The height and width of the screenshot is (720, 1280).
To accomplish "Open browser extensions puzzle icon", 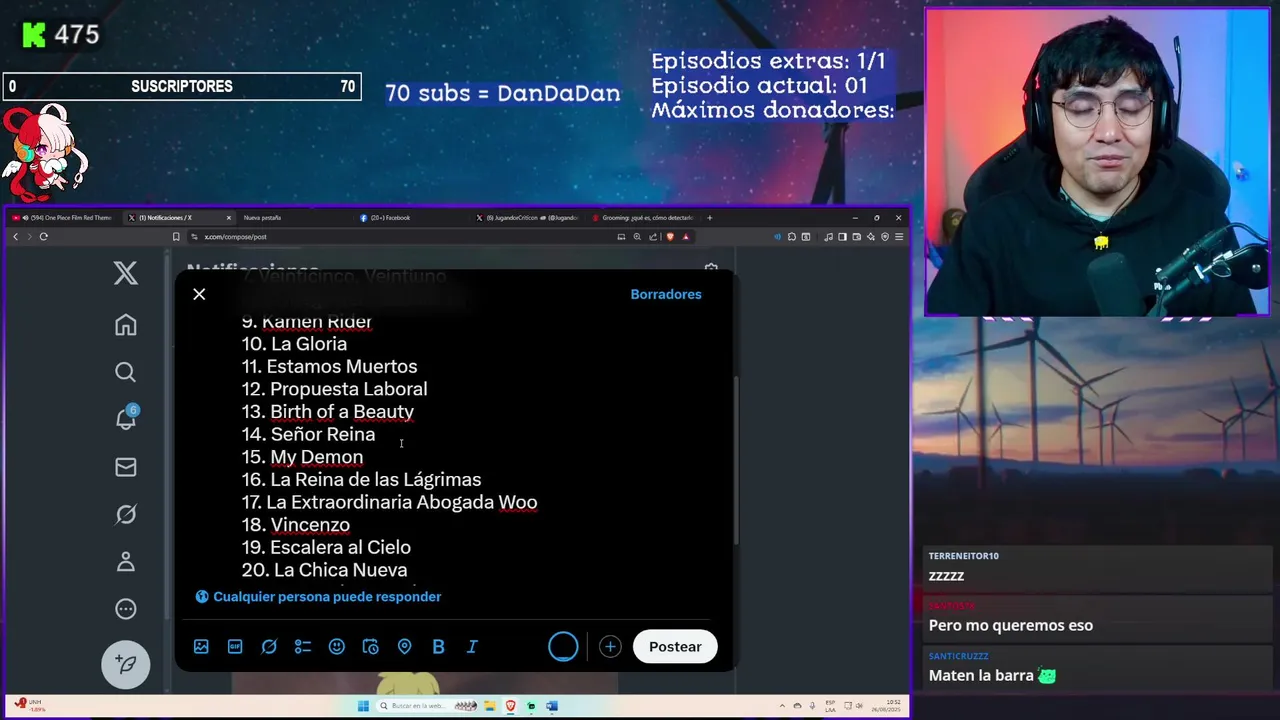I will pos(791,237).
